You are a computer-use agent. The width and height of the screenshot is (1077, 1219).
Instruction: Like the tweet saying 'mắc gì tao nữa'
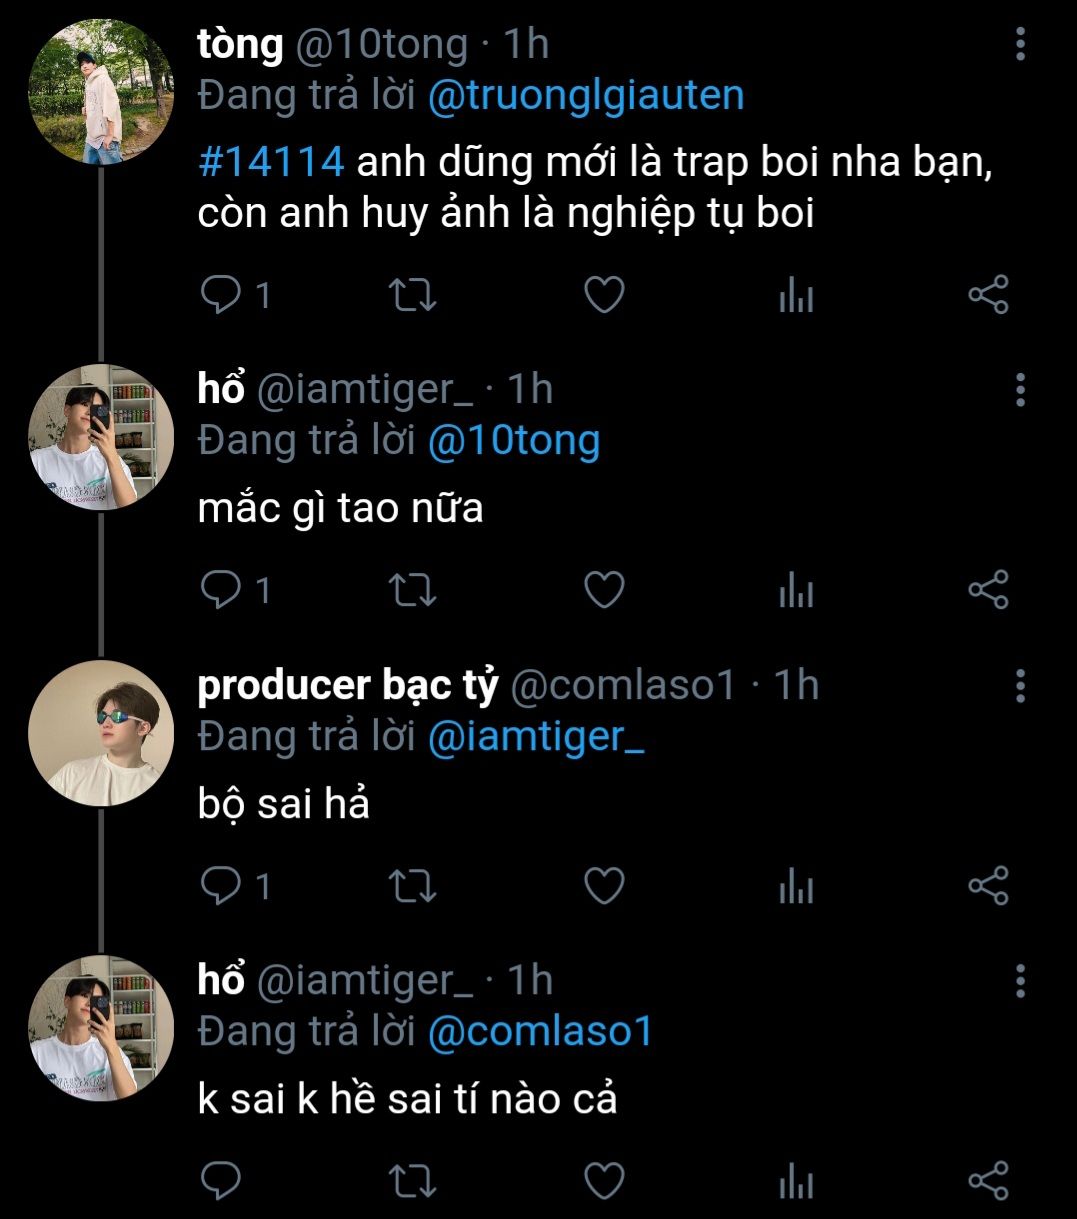tap(604, 590)
